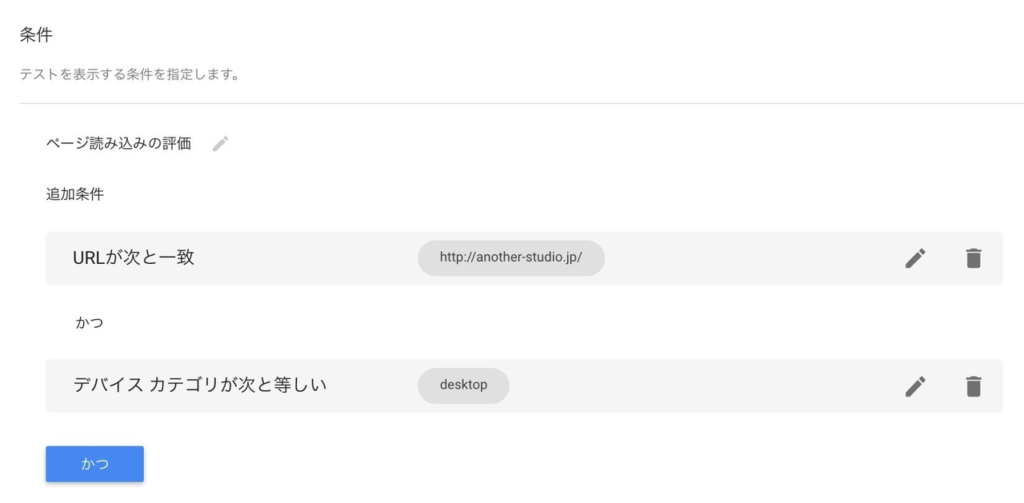This screenshot has width=1024, height=503.
Task: Click the gray area between desktop chip and pencil
Action: point(707,385)
